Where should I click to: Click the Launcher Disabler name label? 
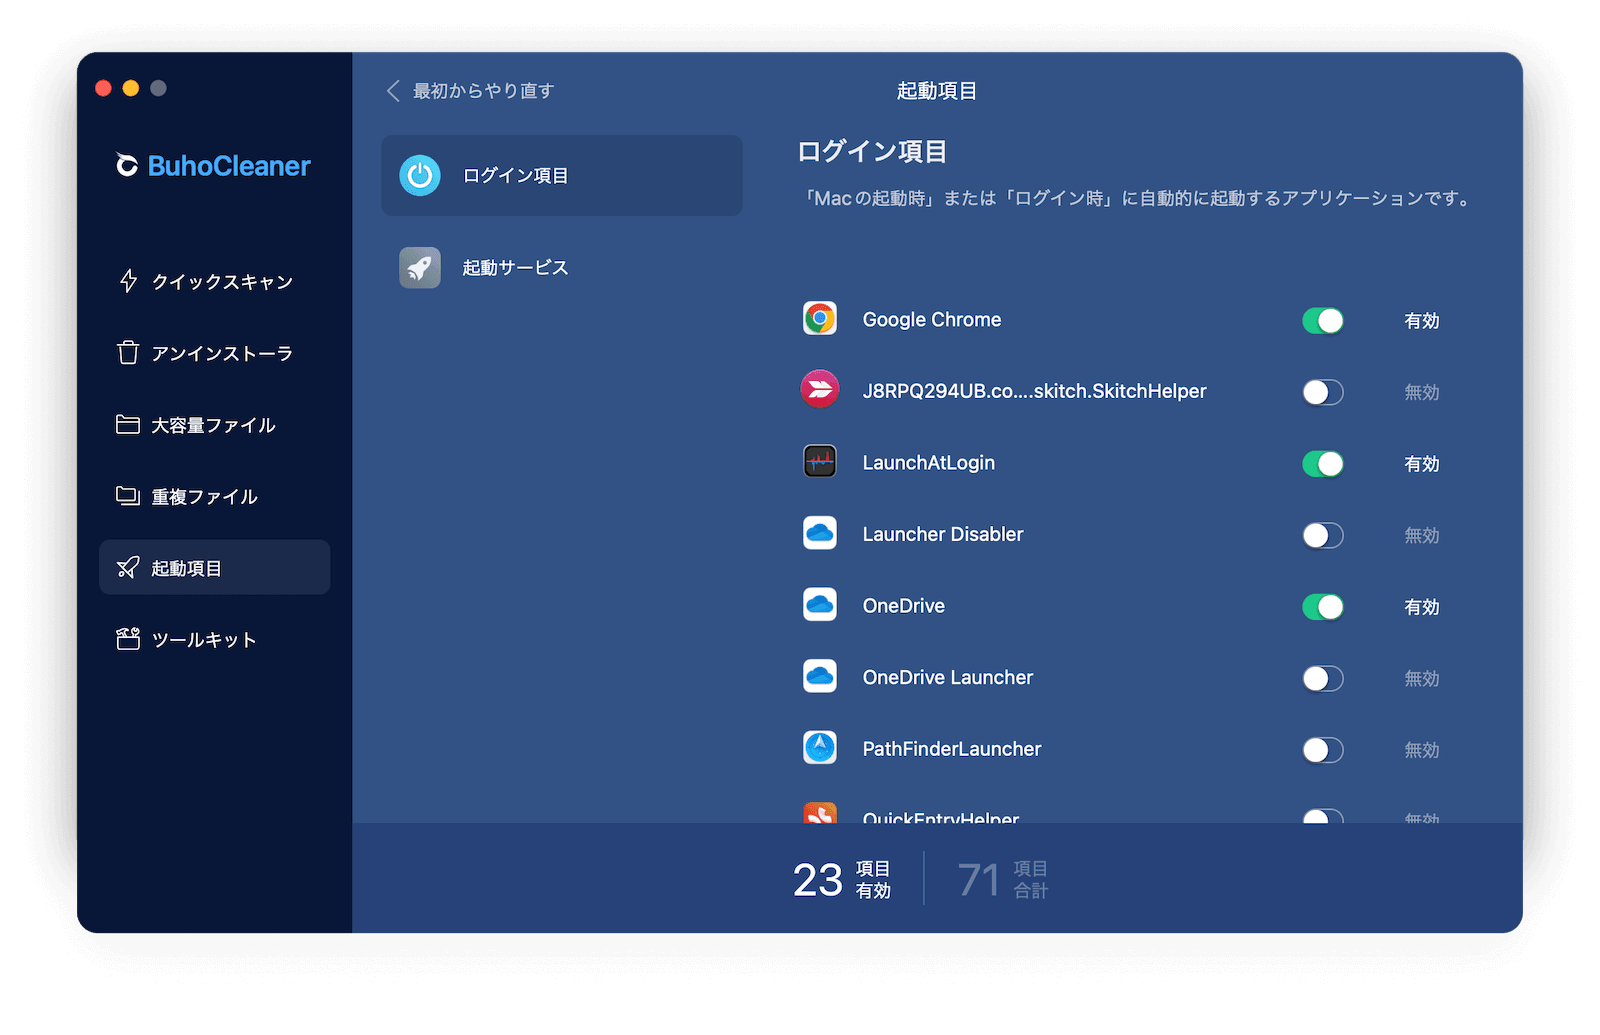[943, 534]
